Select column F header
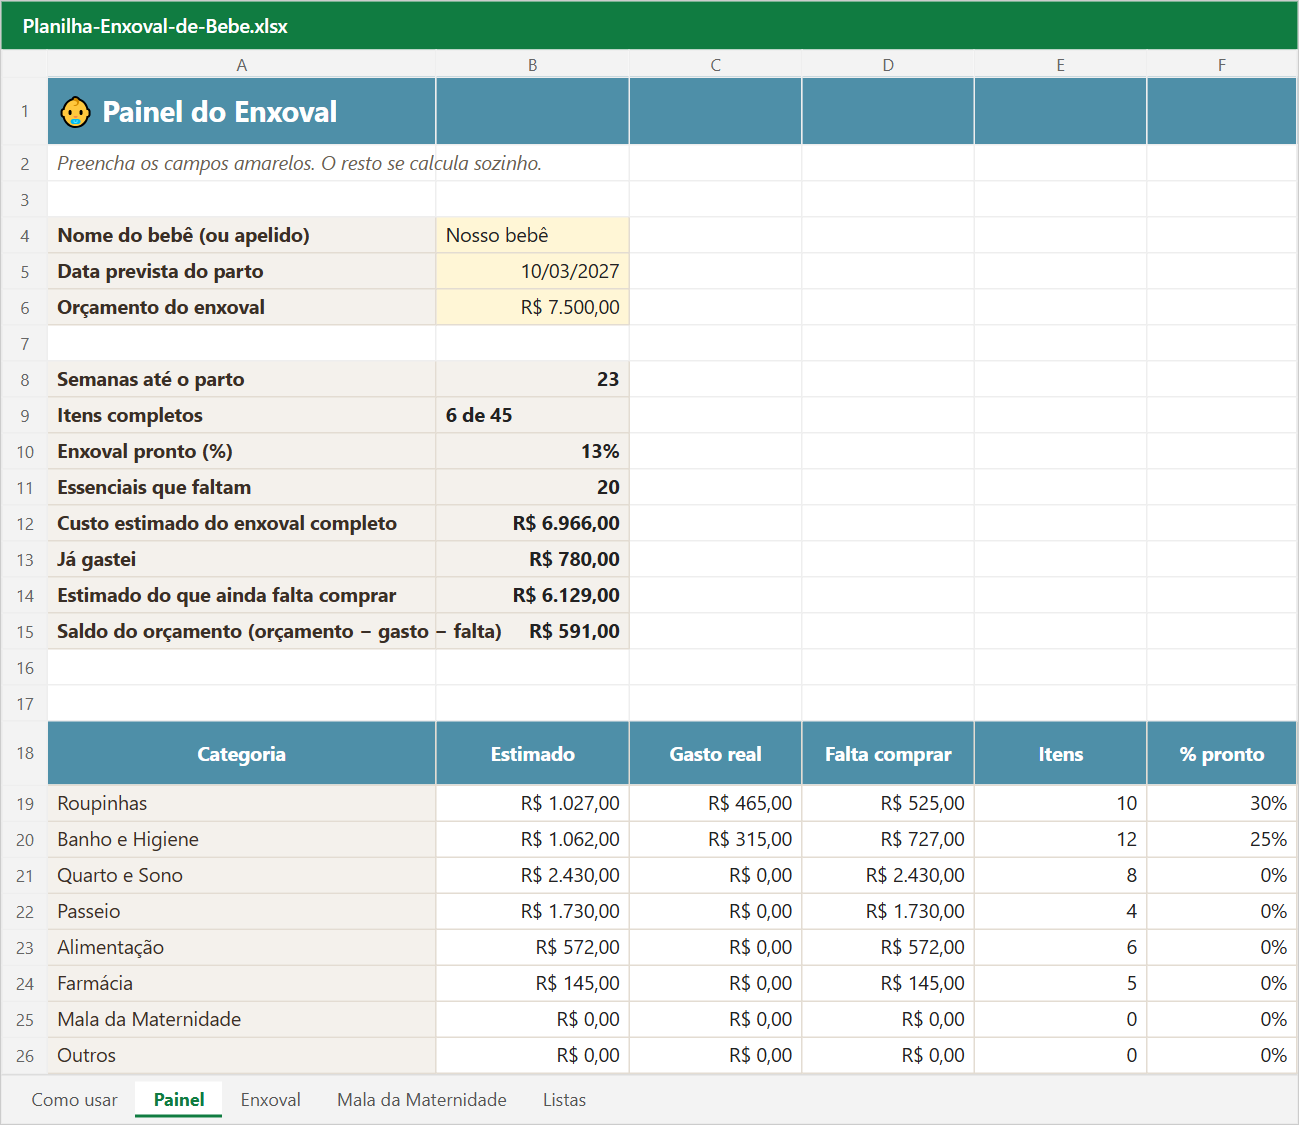 [x=1221, y=65]
